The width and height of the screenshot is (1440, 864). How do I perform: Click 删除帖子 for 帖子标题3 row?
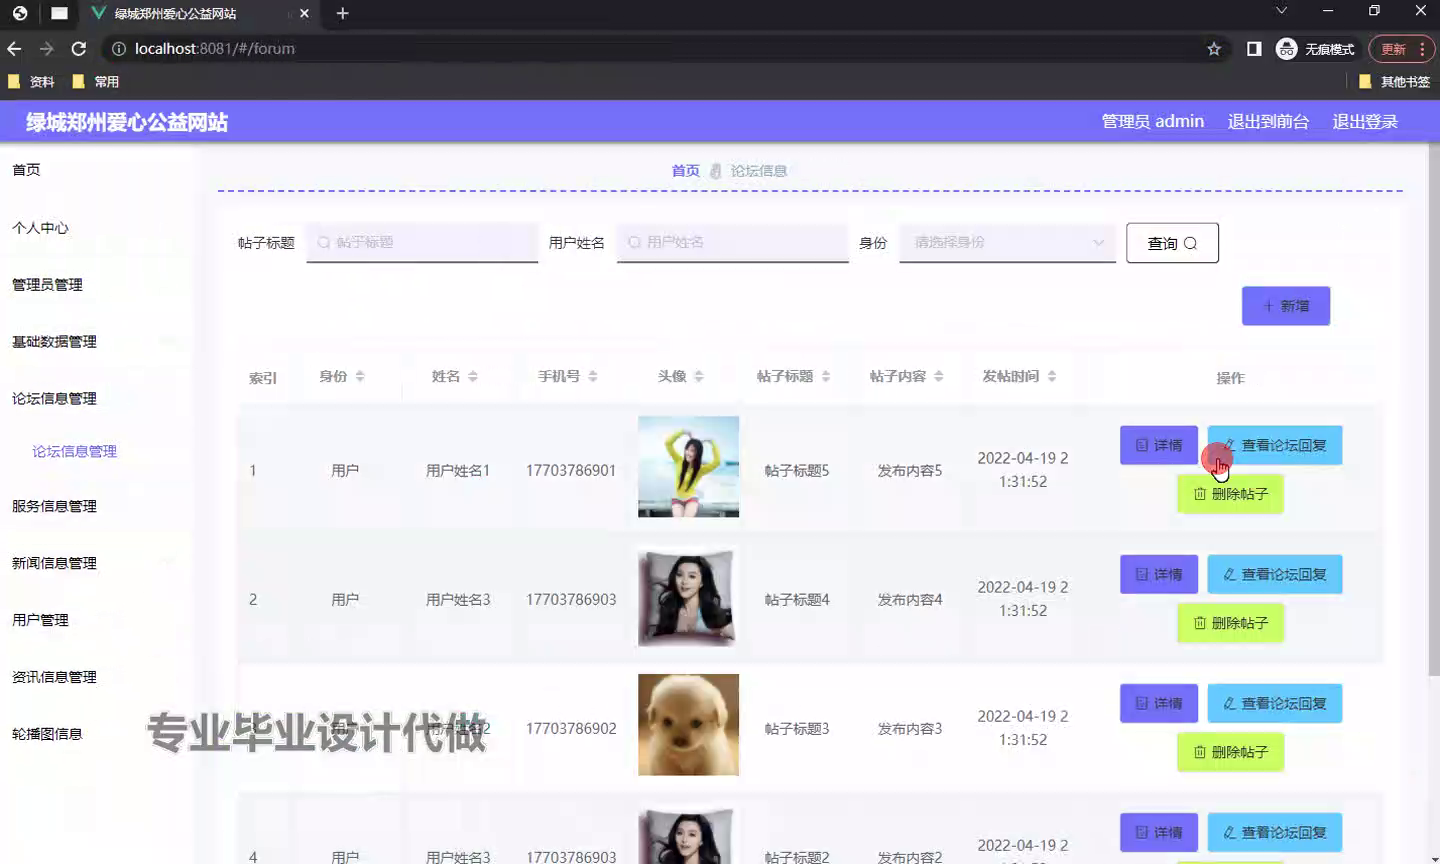tap(1230, 752)
